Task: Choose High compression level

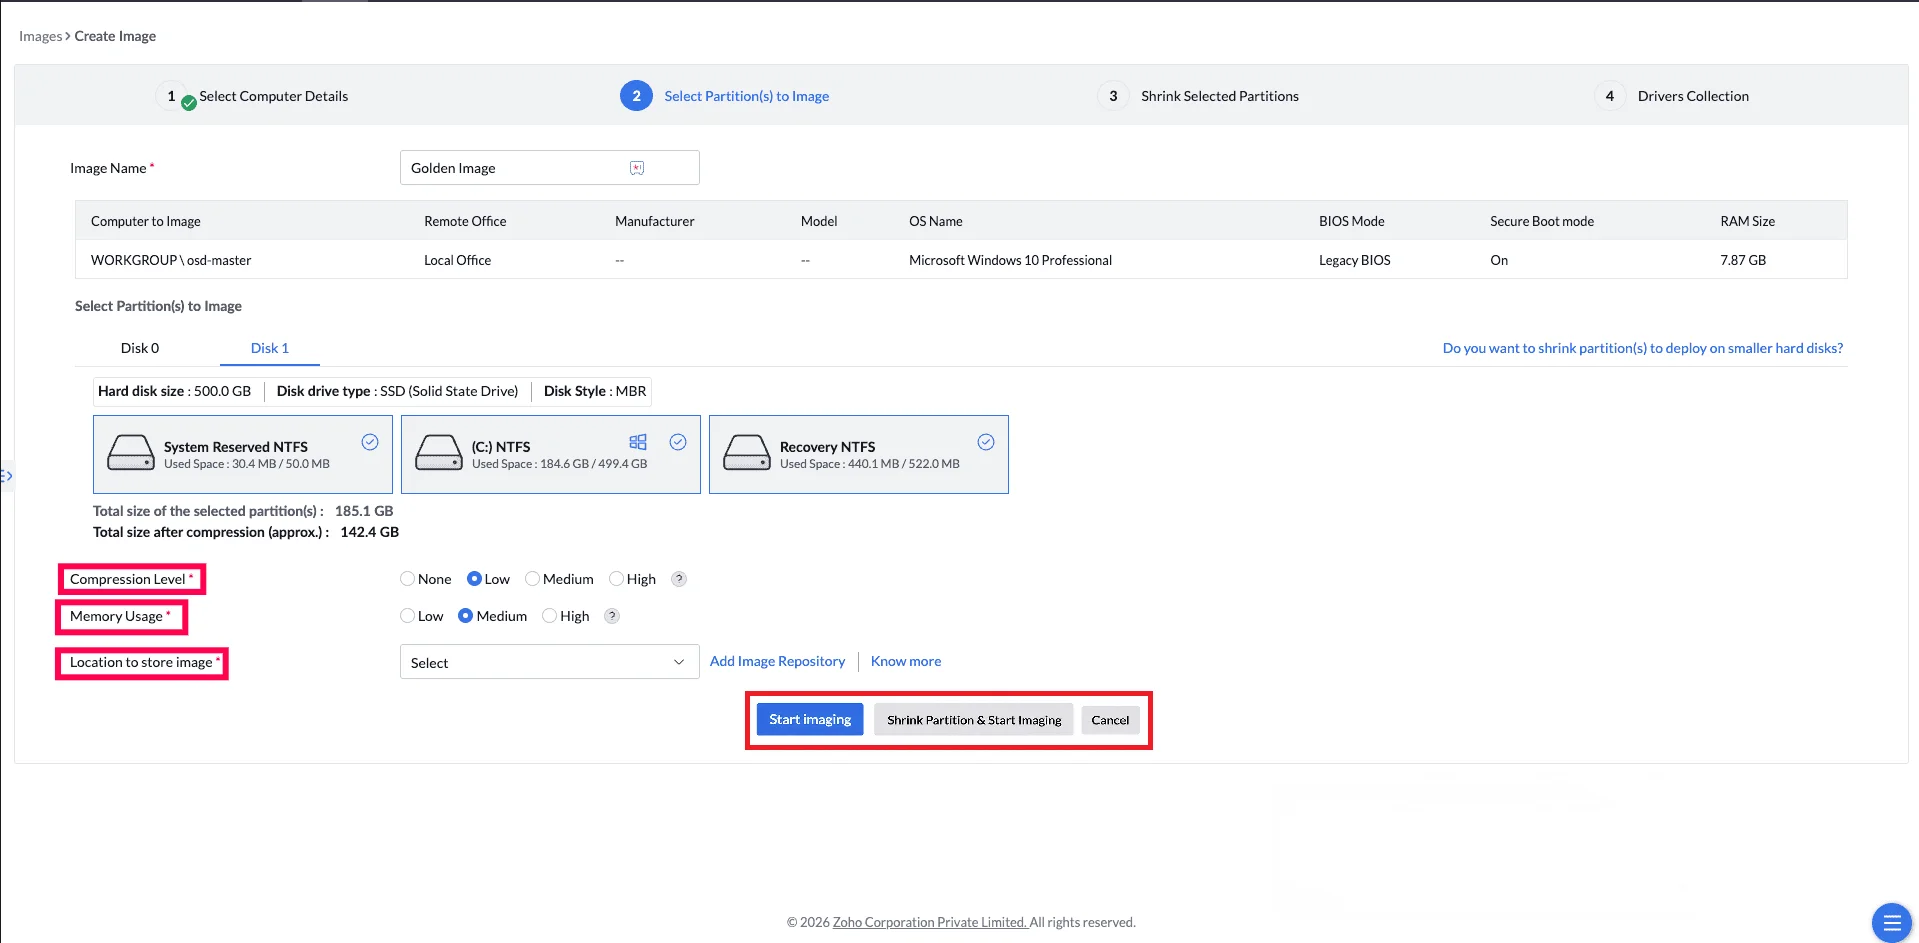Action: (616, 579)
